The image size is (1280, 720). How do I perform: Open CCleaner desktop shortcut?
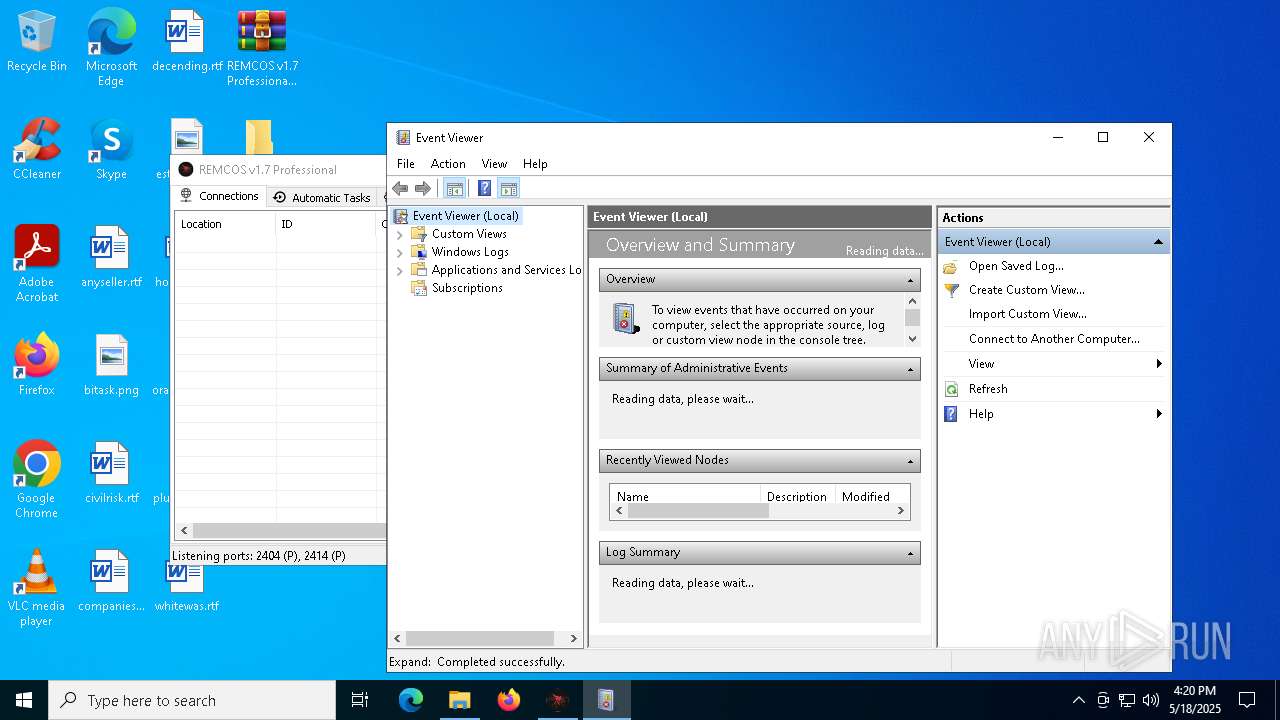click(x=37, y=148)
